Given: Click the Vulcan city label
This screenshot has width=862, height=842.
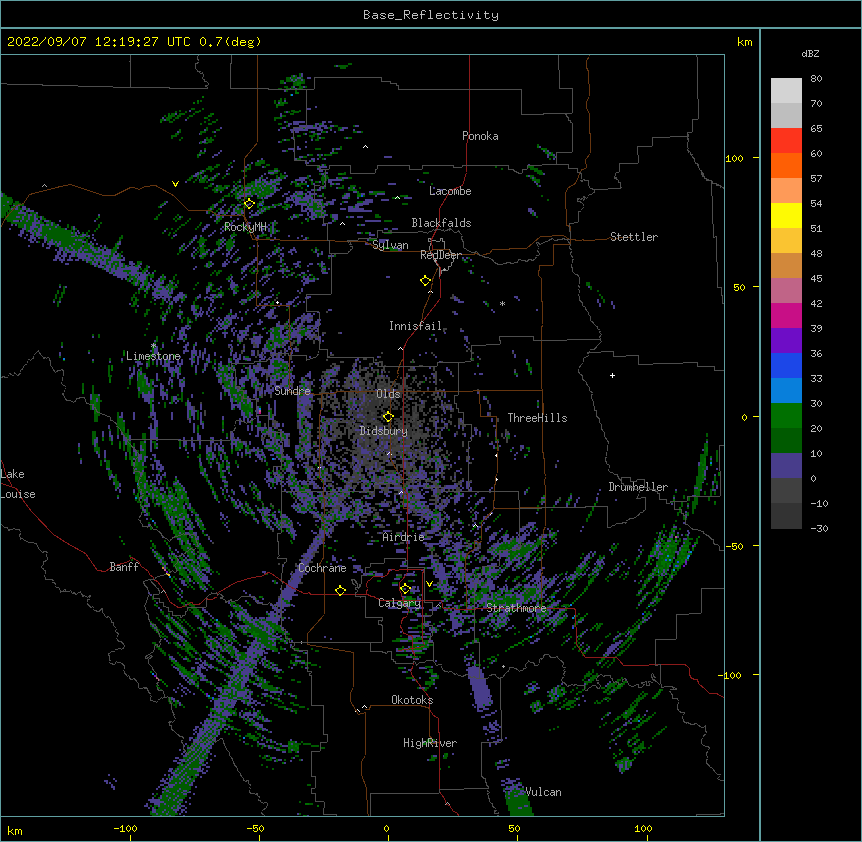Looking at the screenshot, I should [543, 792].
